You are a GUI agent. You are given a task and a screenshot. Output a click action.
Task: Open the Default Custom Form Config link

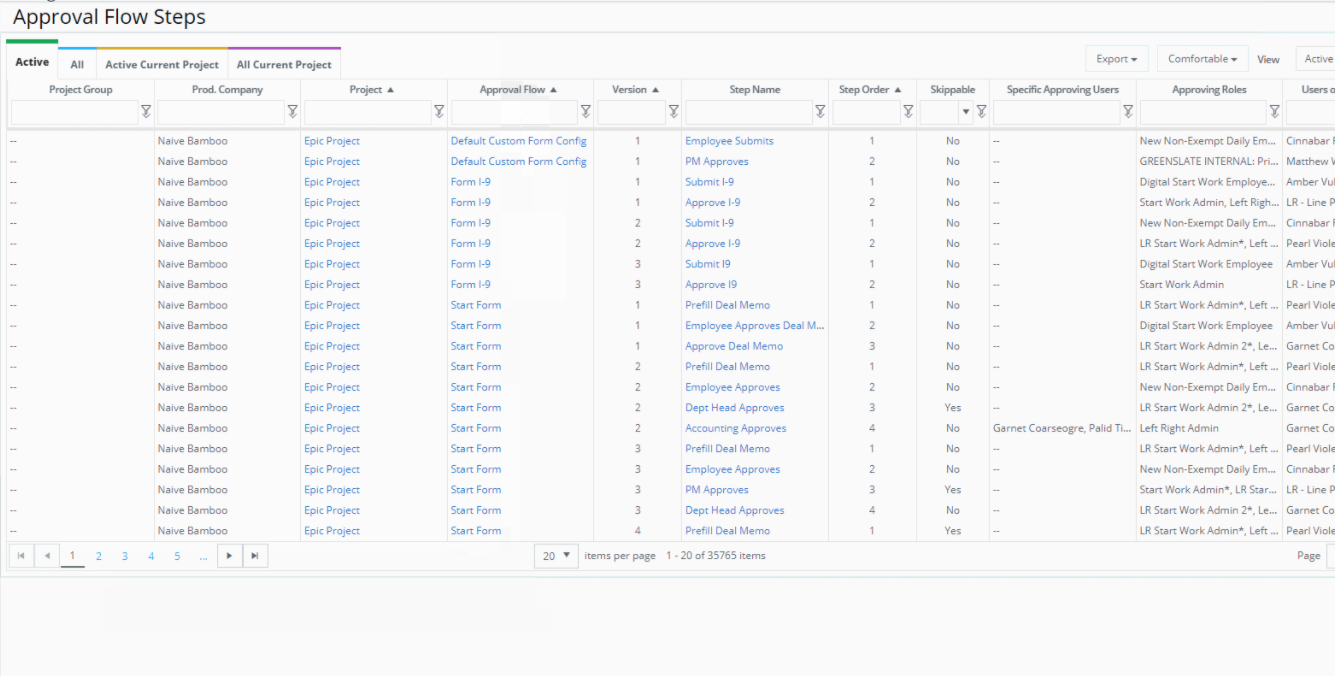518,141
